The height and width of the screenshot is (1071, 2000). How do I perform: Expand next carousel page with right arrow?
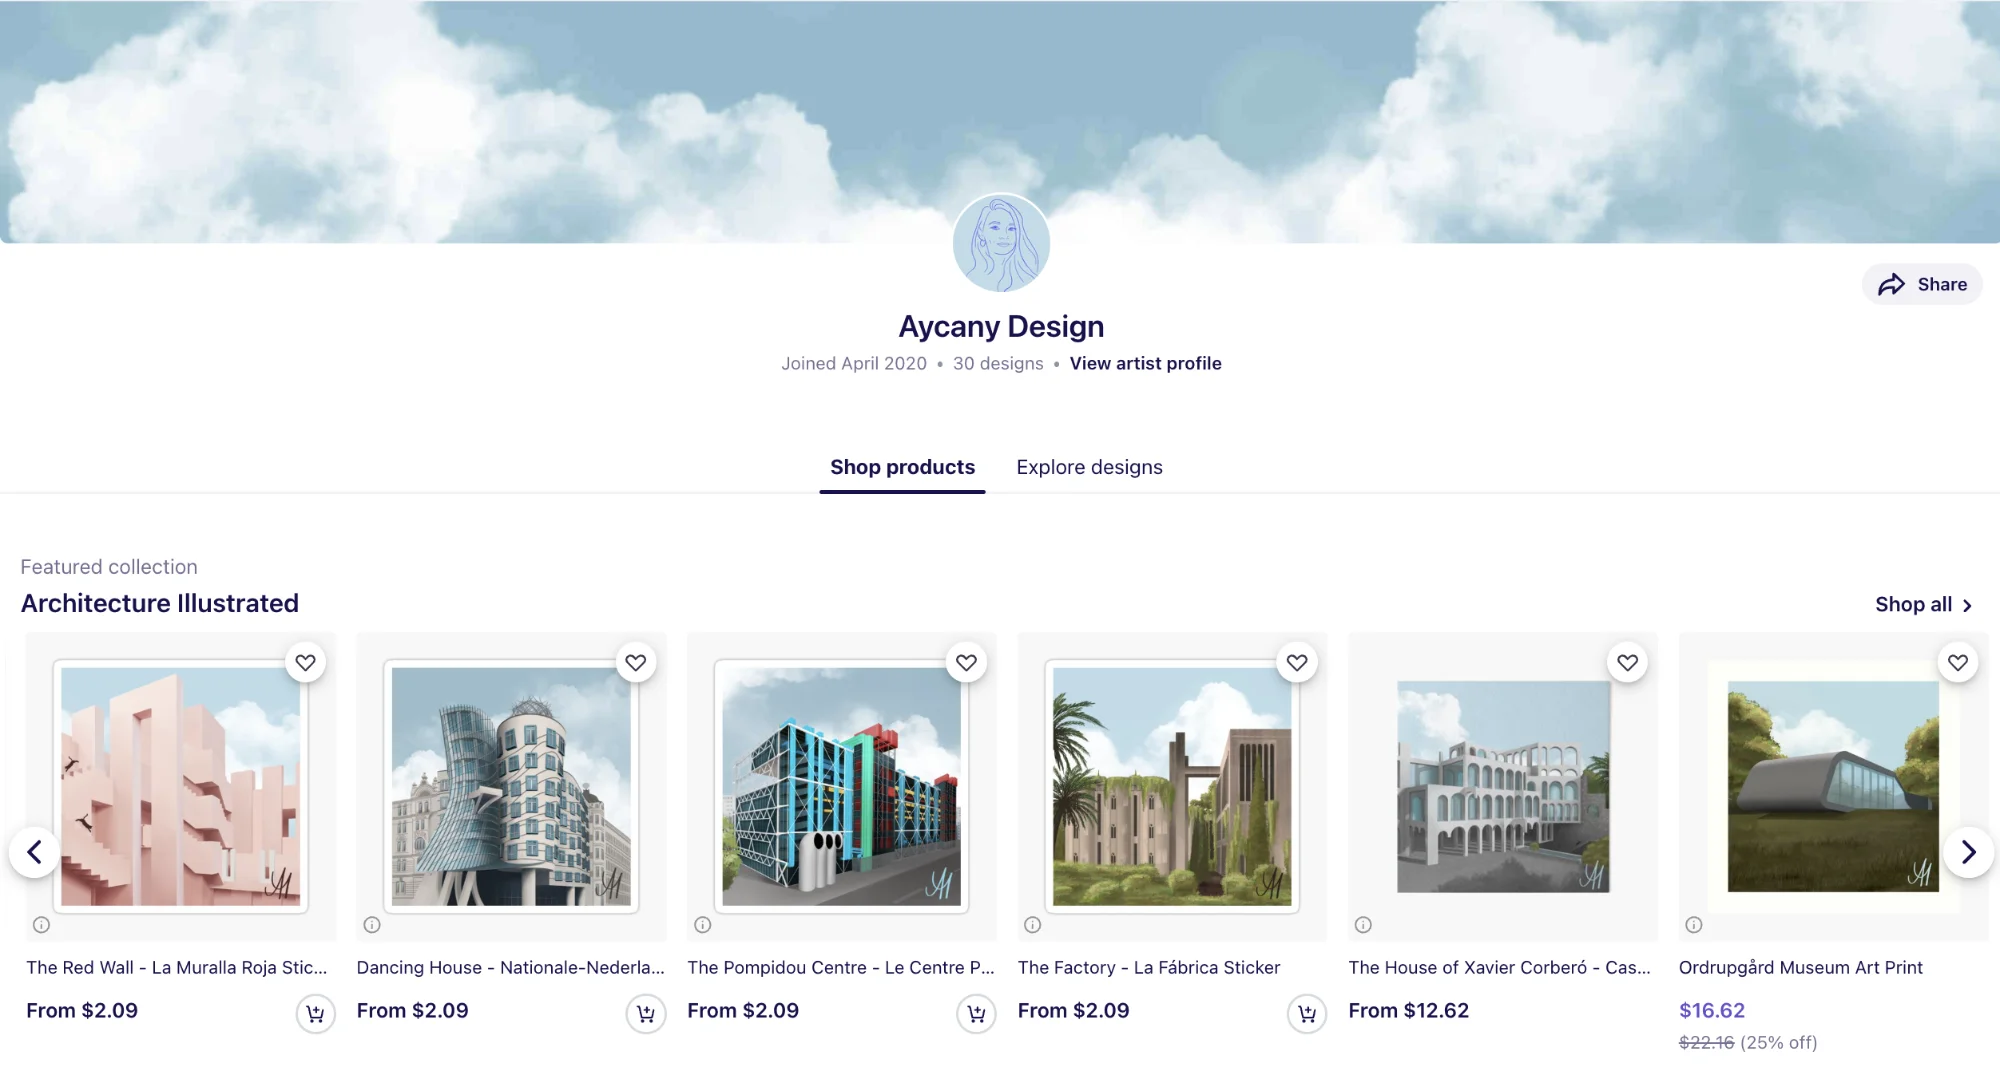tap(1969, 851)
